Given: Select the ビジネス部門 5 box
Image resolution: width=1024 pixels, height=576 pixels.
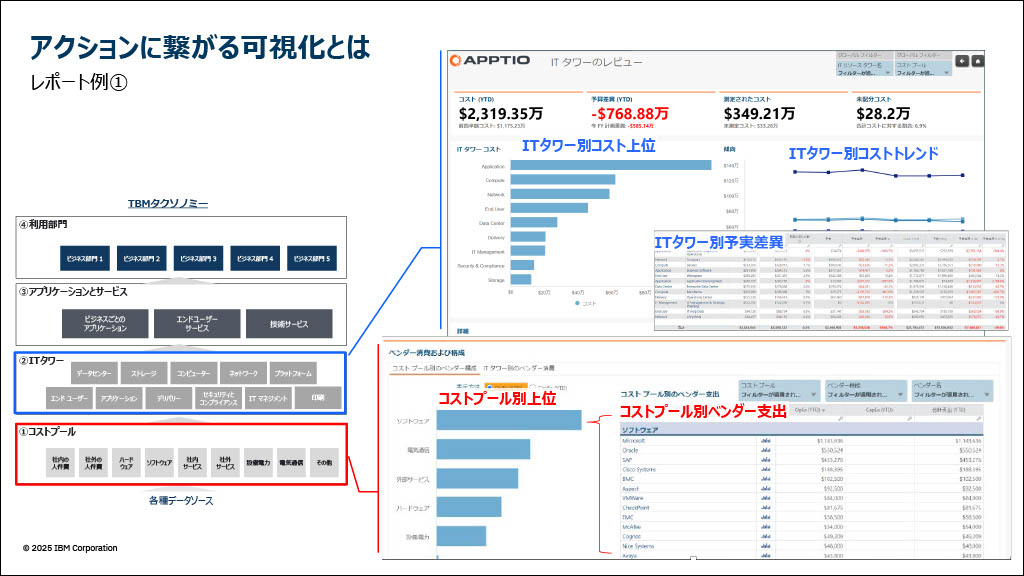Looking at the screenshot, I should coord(312,259).
